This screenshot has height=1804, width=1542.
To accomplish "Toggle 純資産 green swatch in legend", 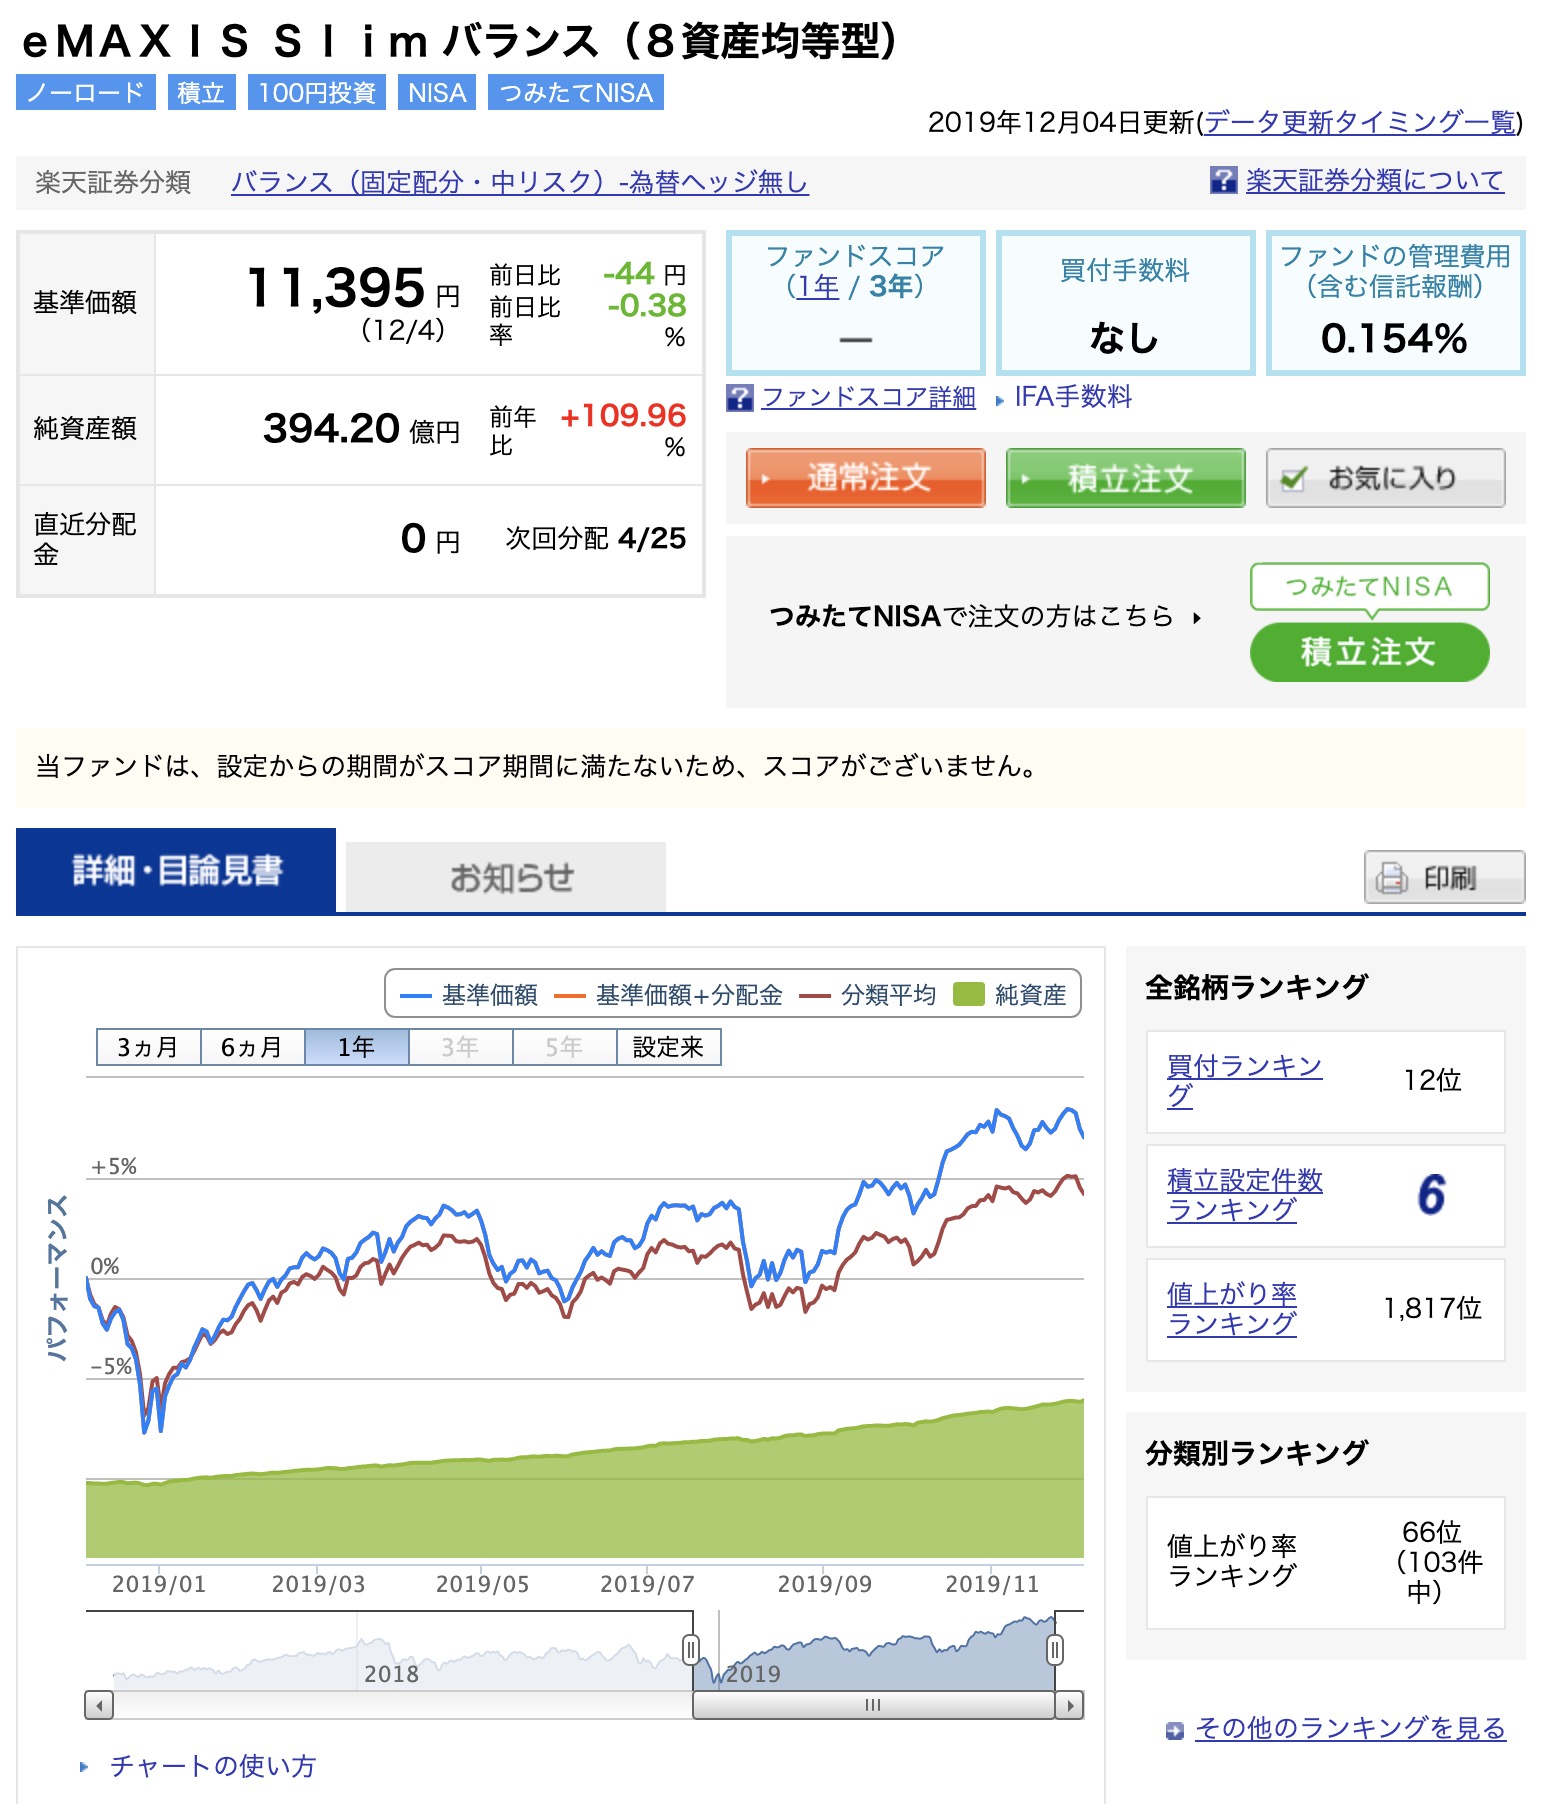I will 969,995.
